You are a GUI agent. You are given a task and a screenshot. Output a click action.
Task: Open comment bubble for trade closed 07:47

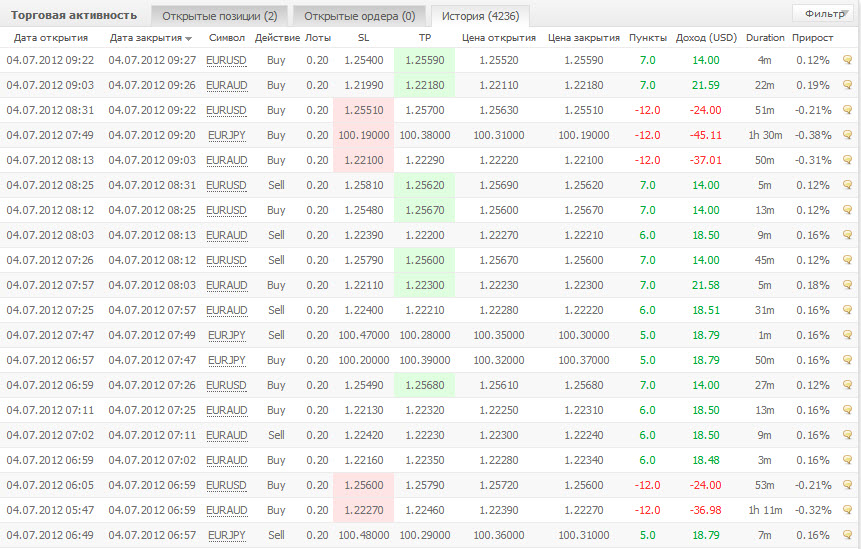847,360
